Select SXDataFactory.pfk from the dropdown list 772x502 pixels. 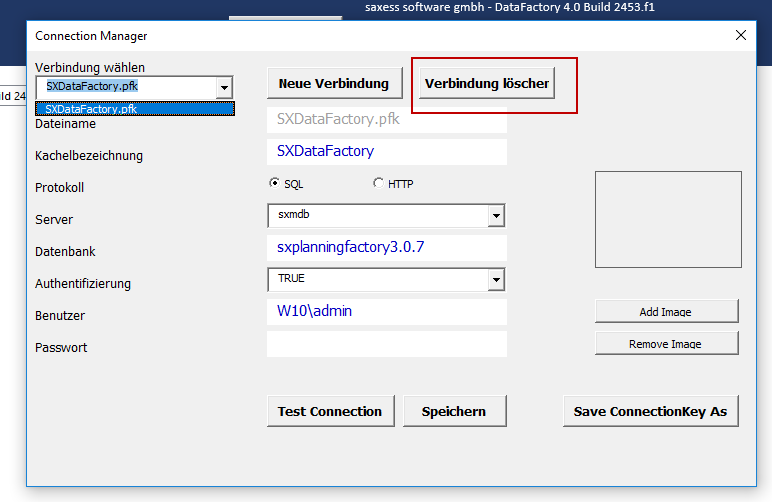click(134, 109)
